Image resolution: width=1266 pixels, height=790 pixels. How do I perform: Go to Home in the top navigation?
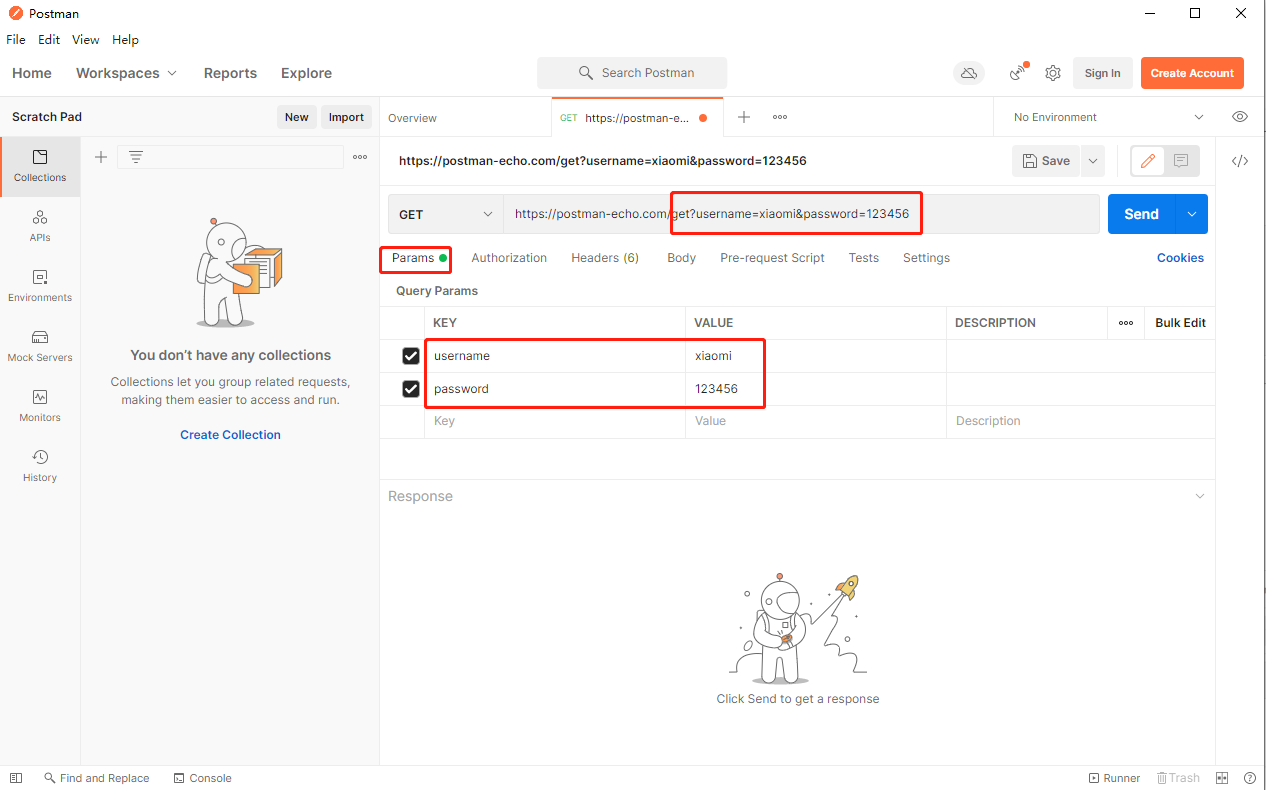(x=32, y=73)
